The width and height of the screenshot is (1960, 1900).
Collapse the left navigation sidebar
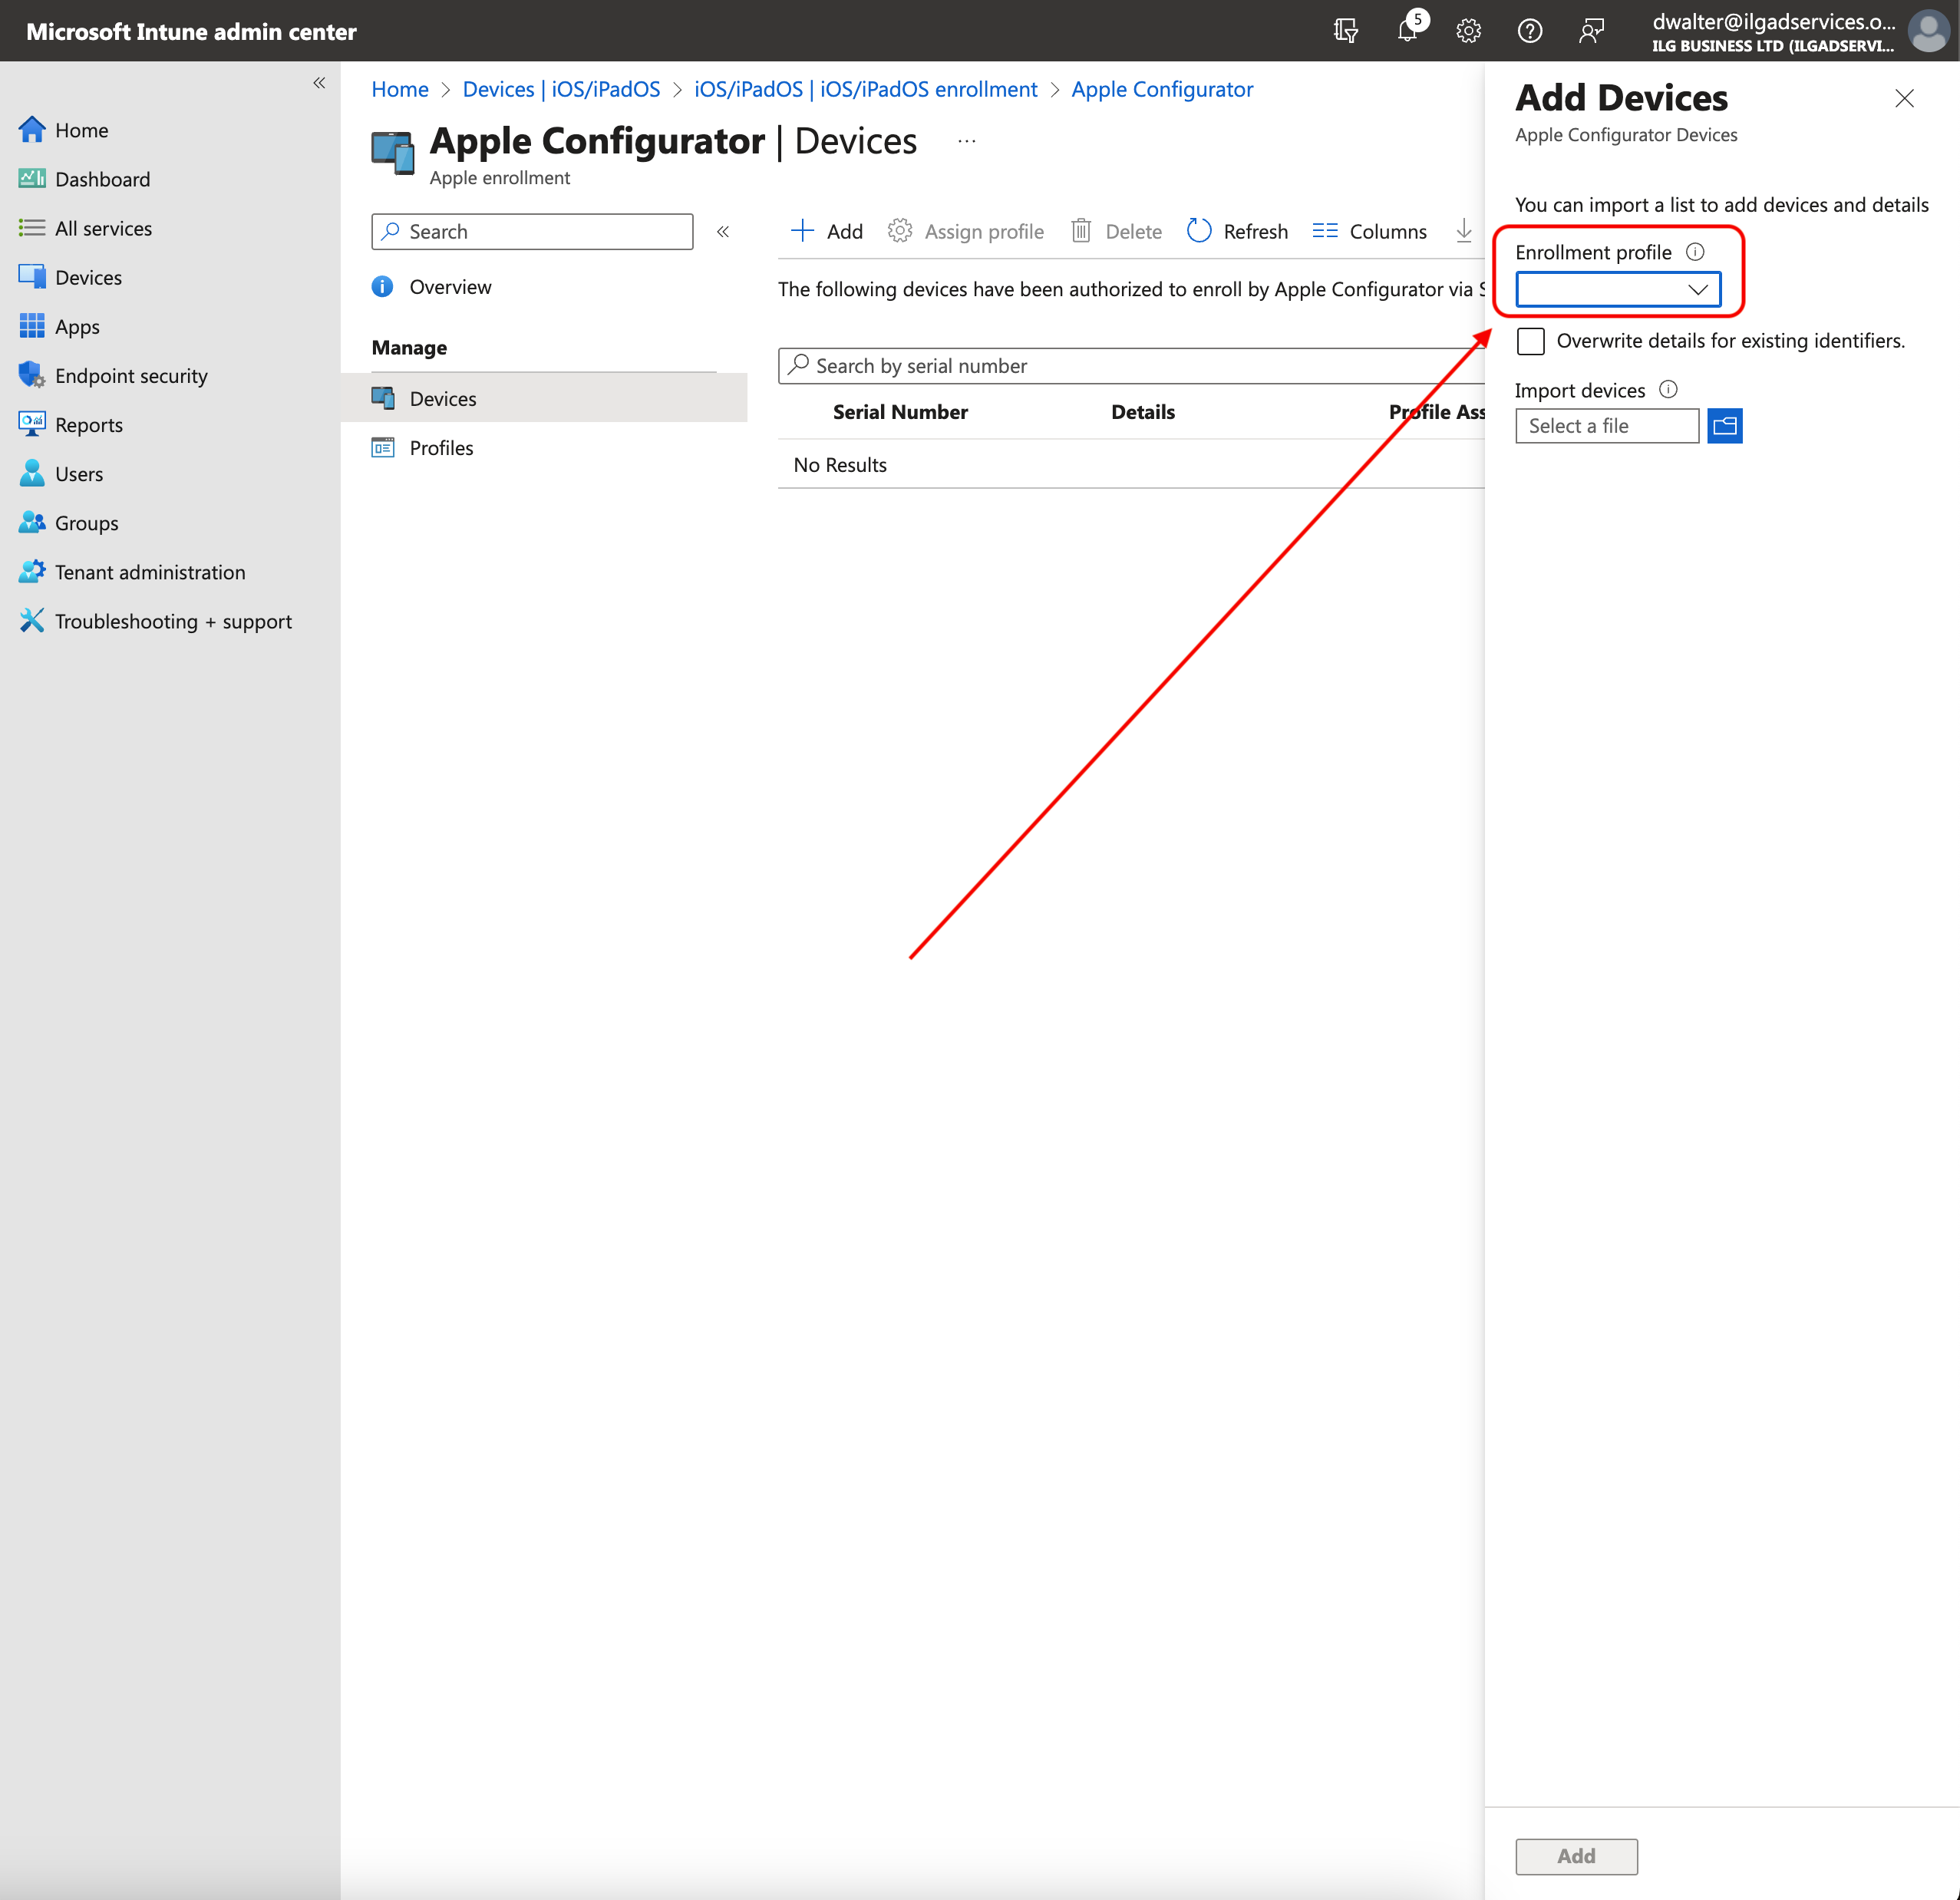(319, 83)
